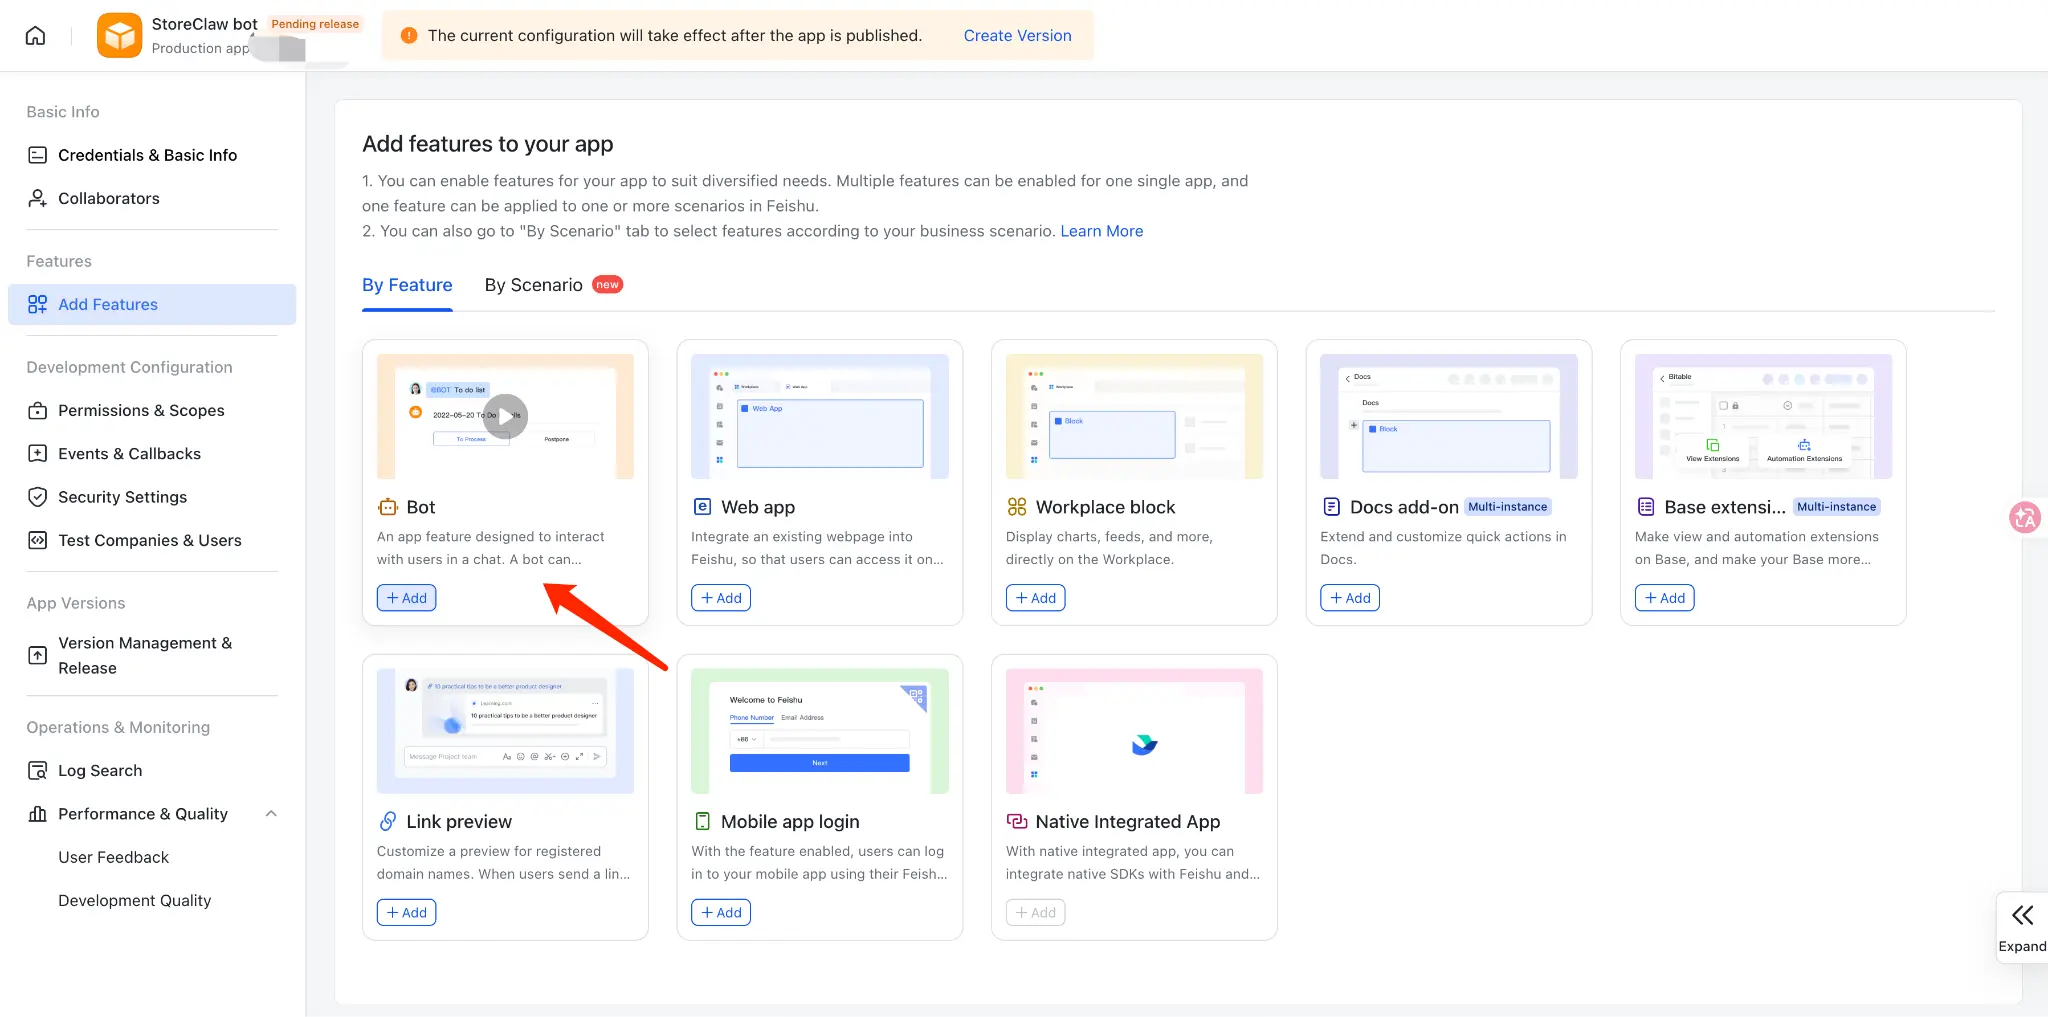Open the Docs add-on preview thumbnail

point(1449,416)
